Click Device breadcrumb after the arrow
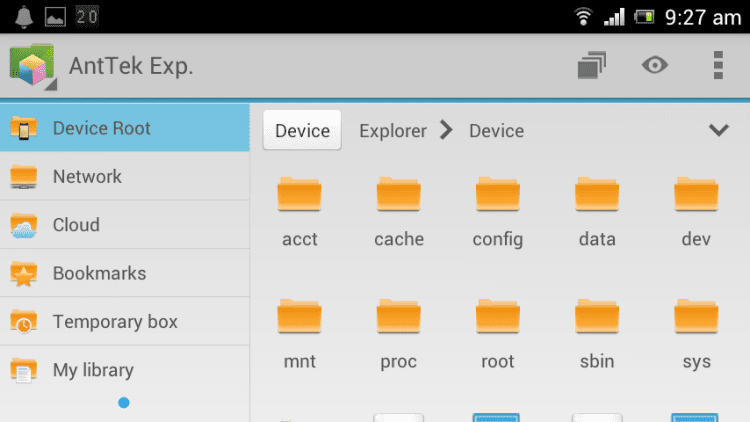Screen dimensions: 750x422 (x=496, y=131)
